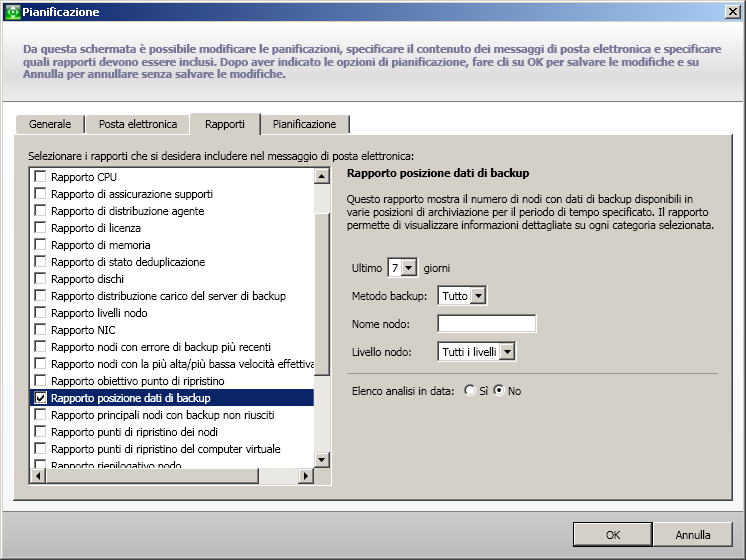Viewport: 746px width, 560px height.
Task: Check the Rapporto NIC checkbox
Action: (x=40, y=330)
